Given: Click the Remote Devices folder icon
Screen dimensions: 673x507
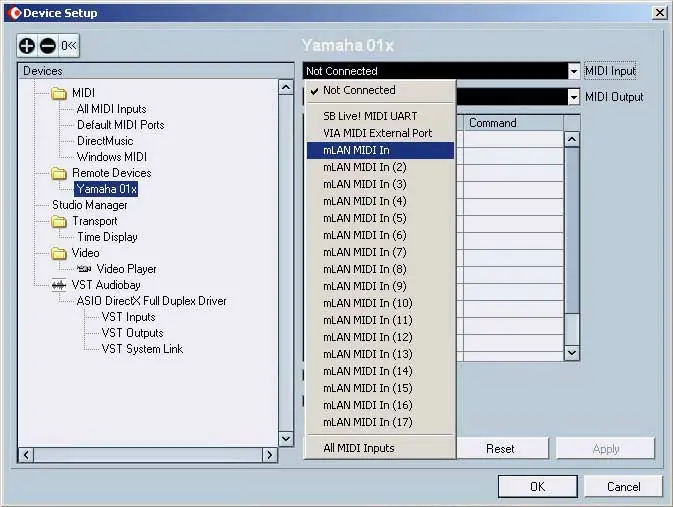Looking at the screenshot, I should click(x=59, y=173).
